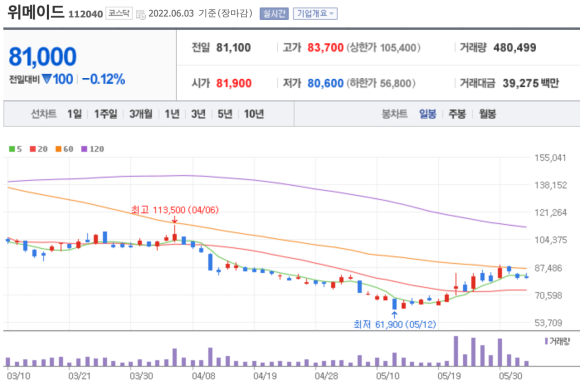
Task: Click the 거래대금 39,275 백만 value
Action: [x=530, y=83]
